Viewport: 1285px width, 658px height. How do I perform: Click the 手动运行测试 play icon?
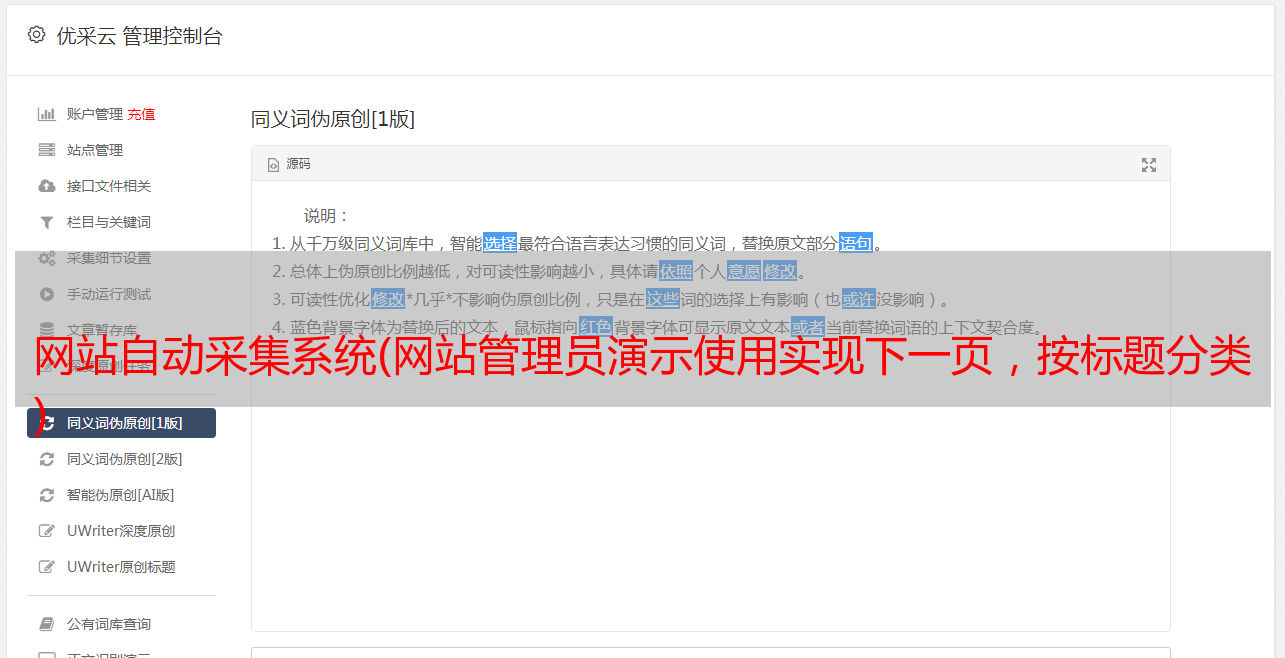point(46,294)
